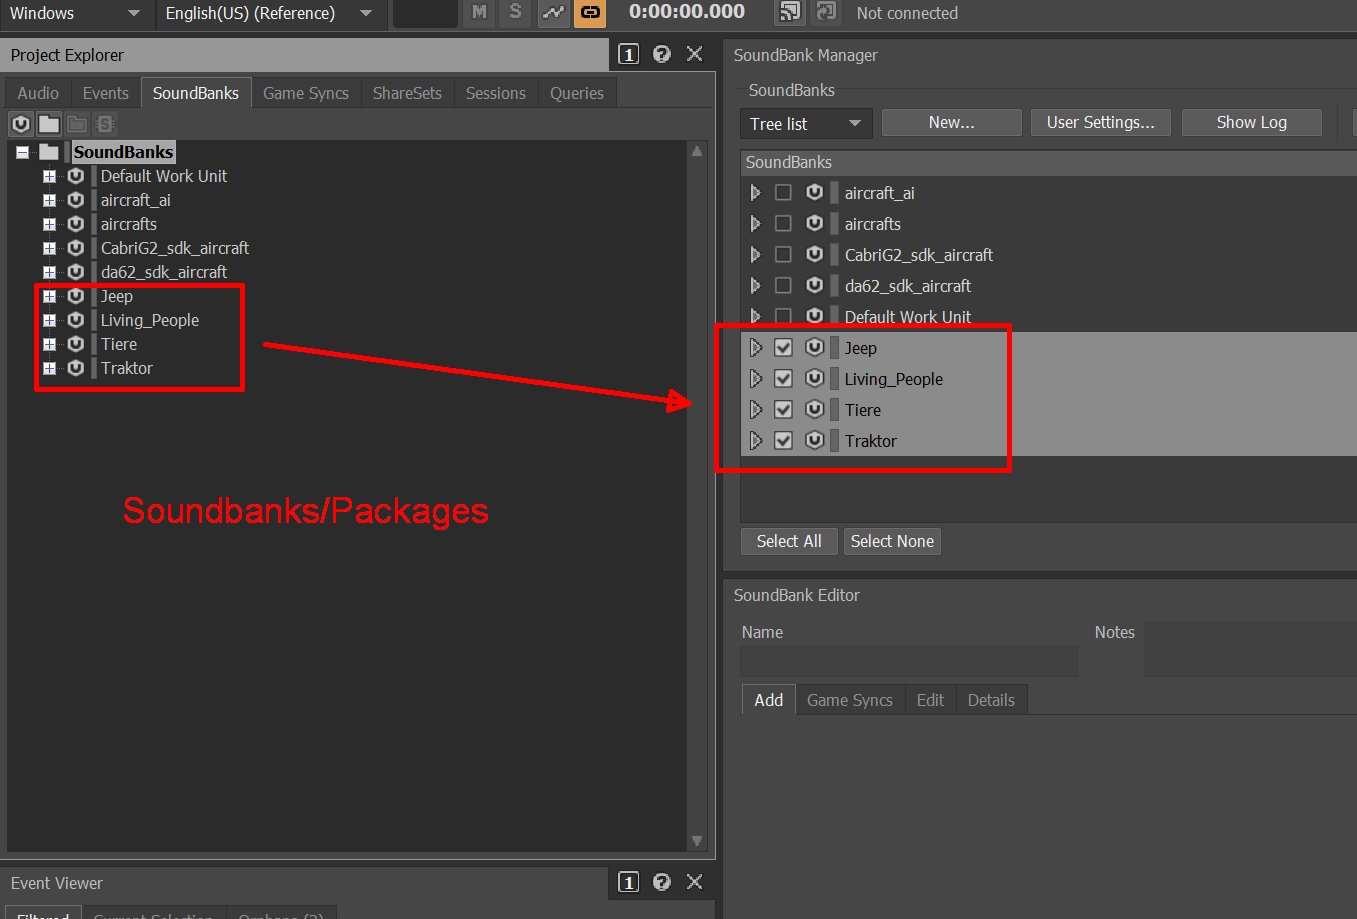Click the work unit icon of Traktor in Manager

[x=815, y=441]
